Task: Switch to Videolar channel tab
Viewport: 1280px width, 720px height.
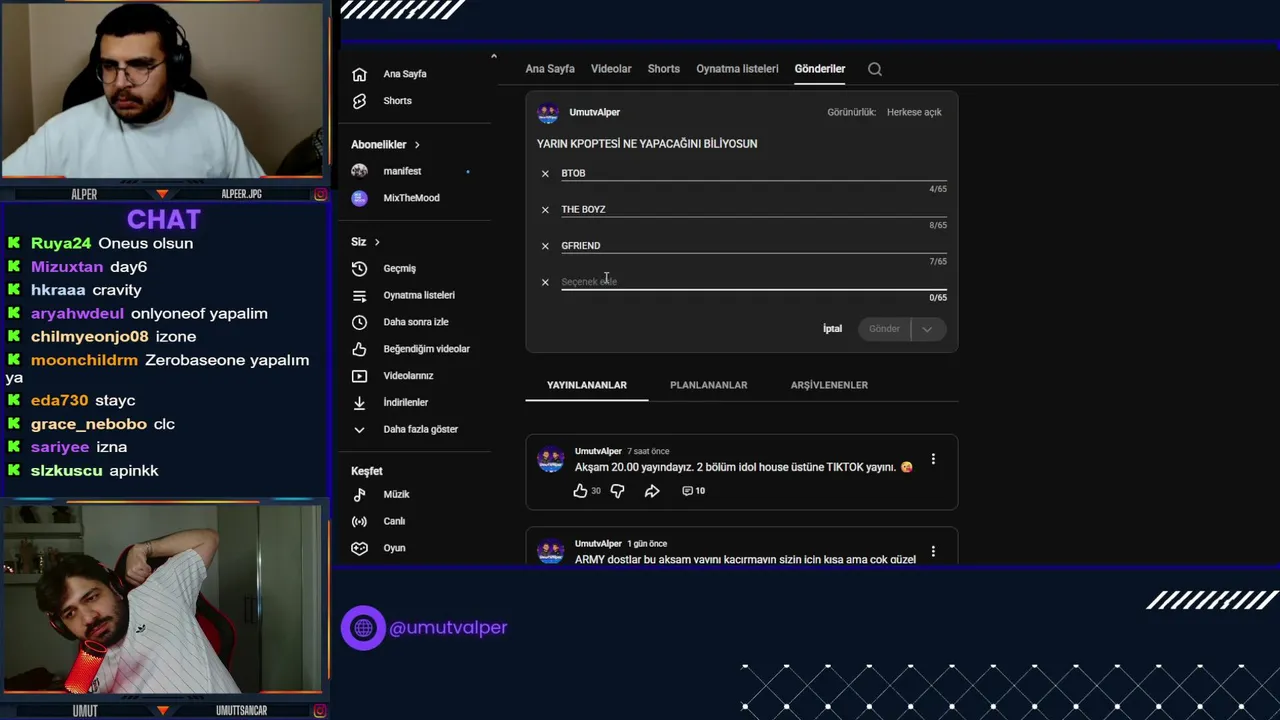Action: 611,69
